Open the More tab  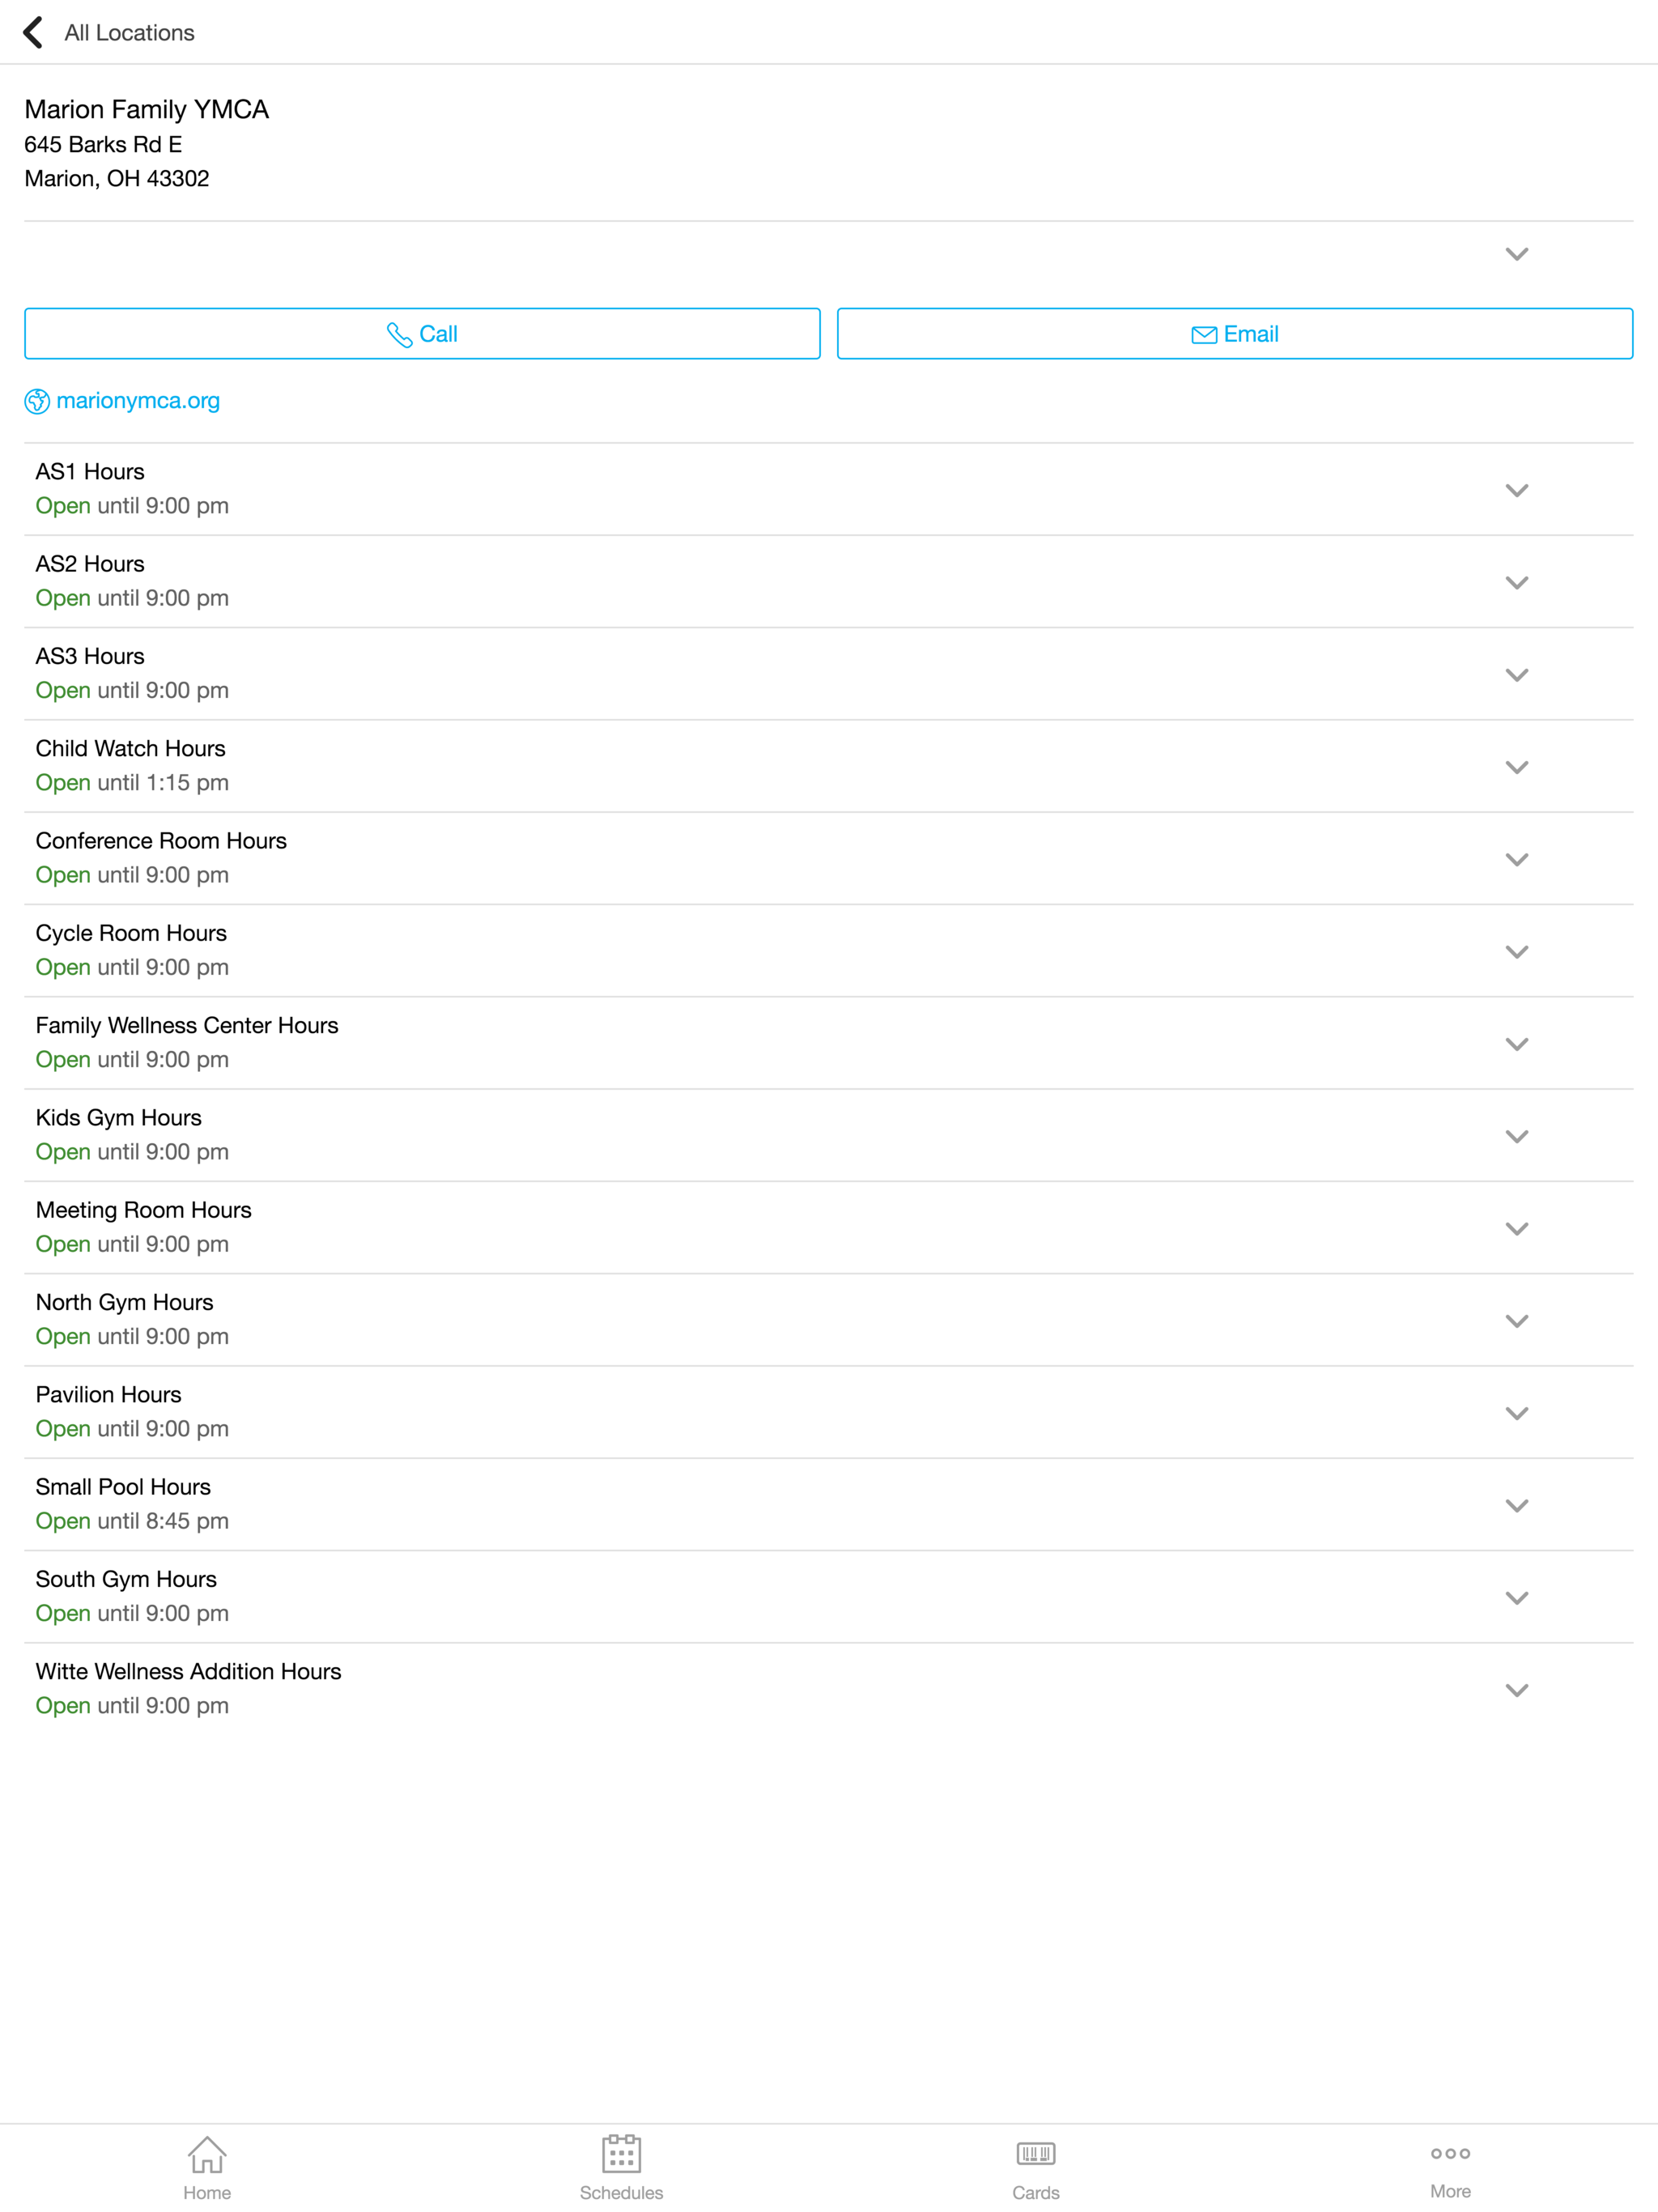click(x=1450, y=2168)
